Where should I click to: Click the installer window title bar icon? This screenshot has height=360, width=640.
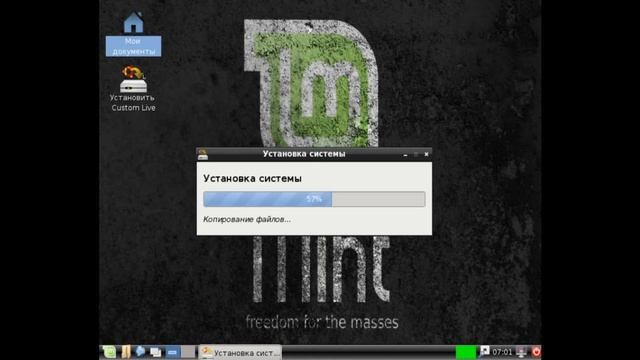pyautogui.click(x=202, y=154)
